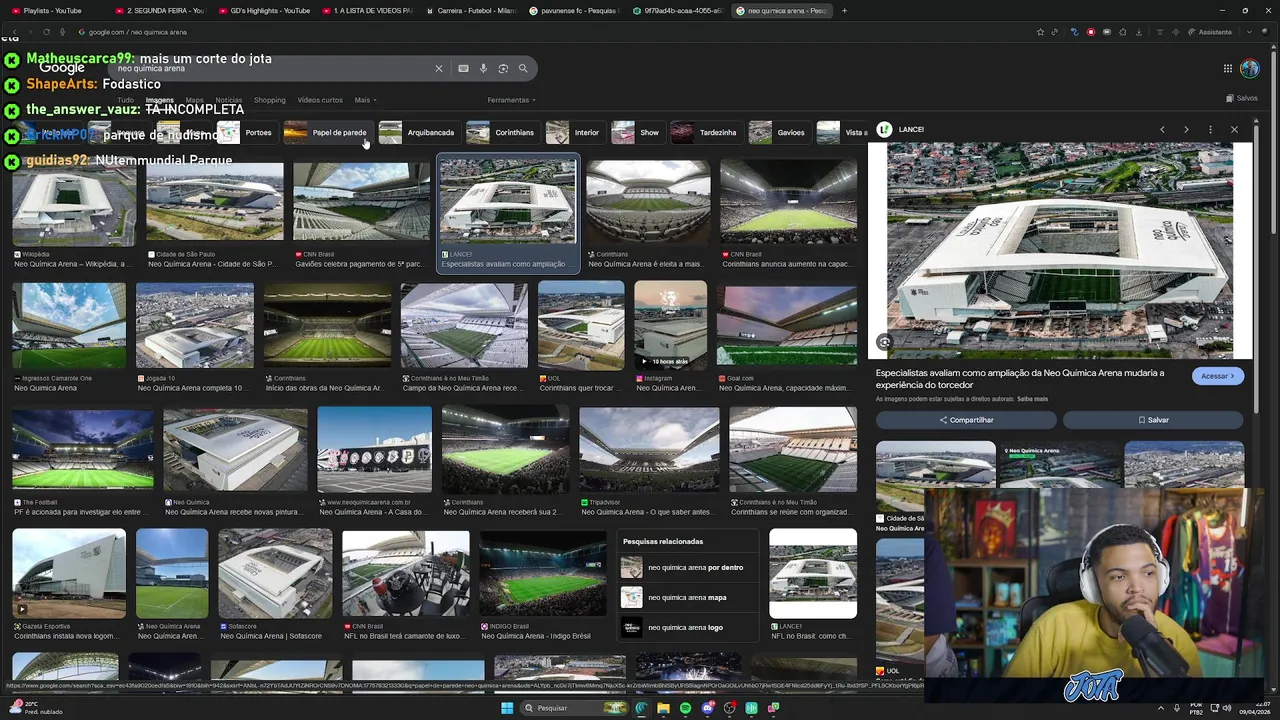This screenshot has height=720, width=1280.
Task: Open Sofascore arena image thumbnail
Action: pyautogui.click(x=275, y=574)
